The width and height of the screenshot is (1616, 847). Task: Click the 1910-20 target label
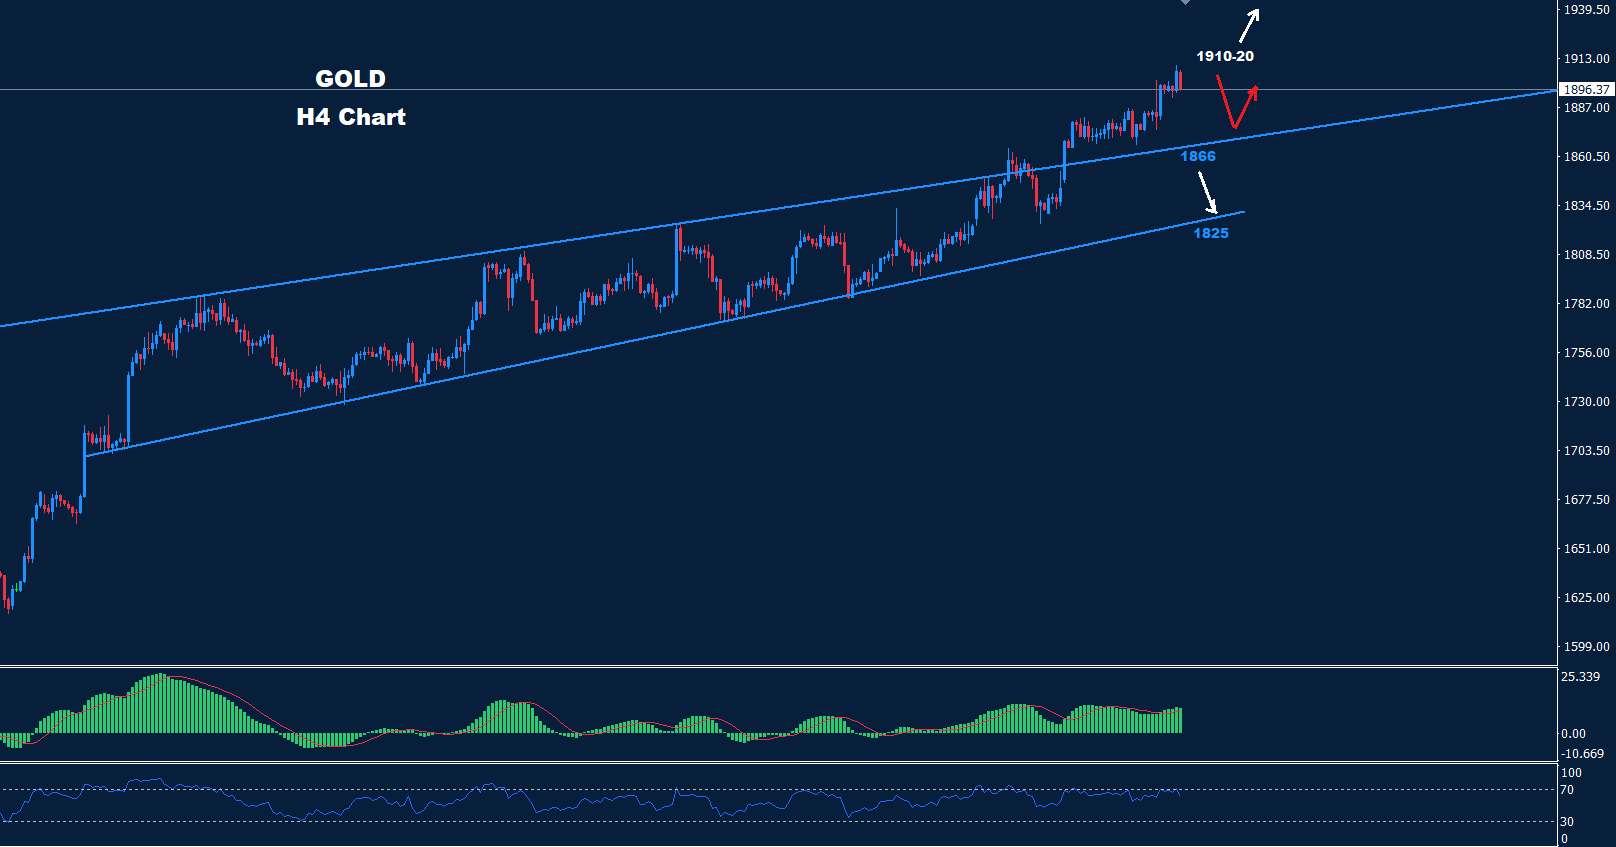coord(1224,57)
